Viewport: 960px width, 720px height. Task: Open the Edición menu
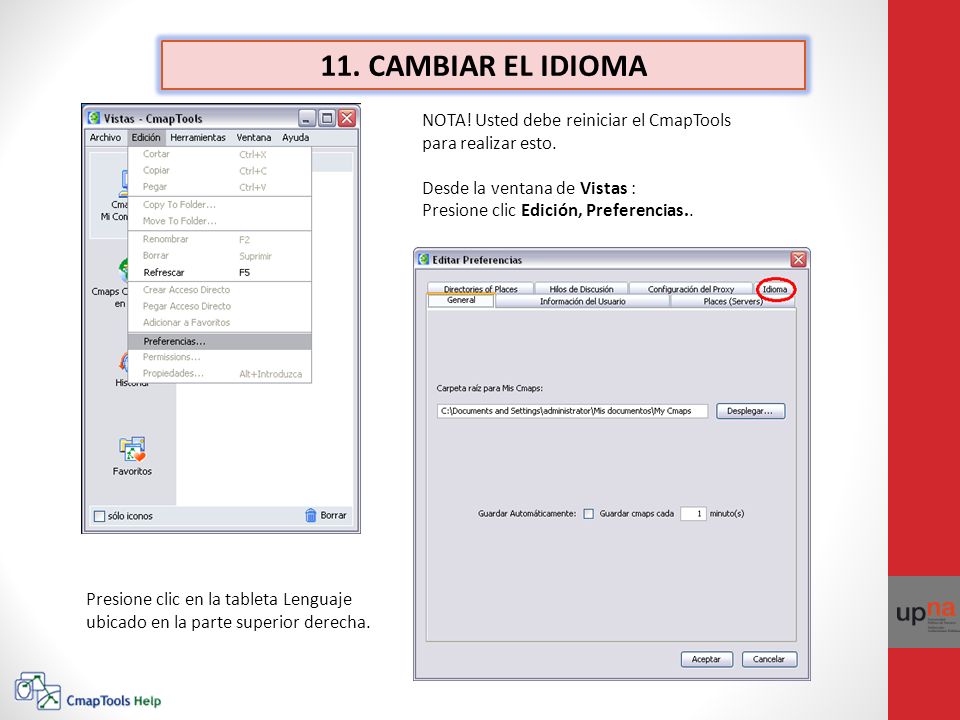(x=146, y=138)
